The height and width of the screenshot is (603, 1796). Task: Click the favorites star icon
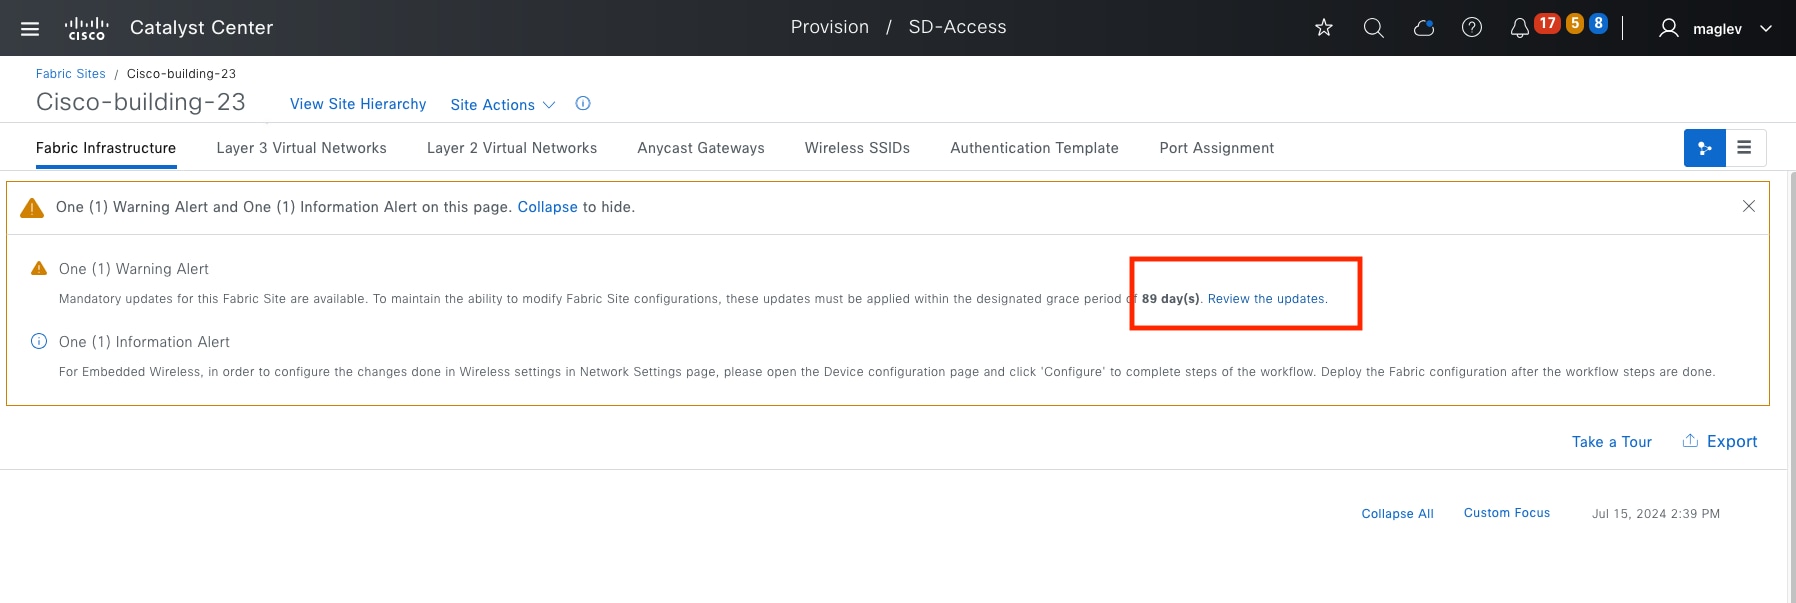click(x=1324, y=28)
